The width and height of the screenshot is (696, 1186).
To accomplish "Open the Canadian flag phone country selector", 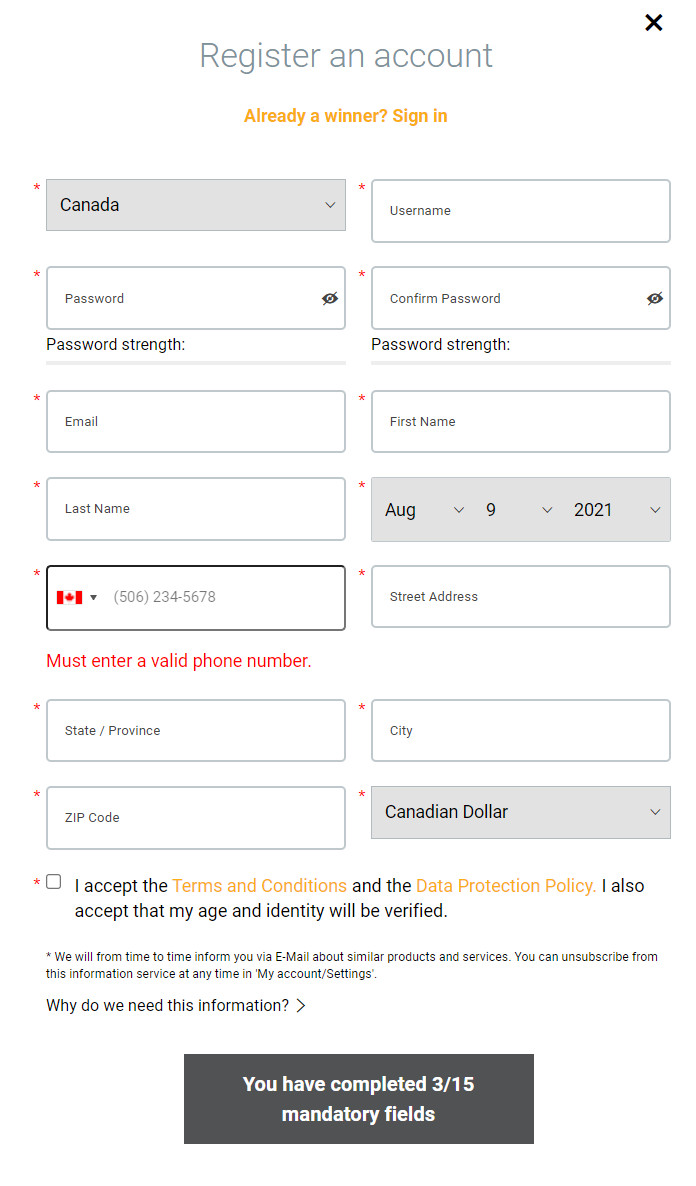I will [x=77, y=598].
